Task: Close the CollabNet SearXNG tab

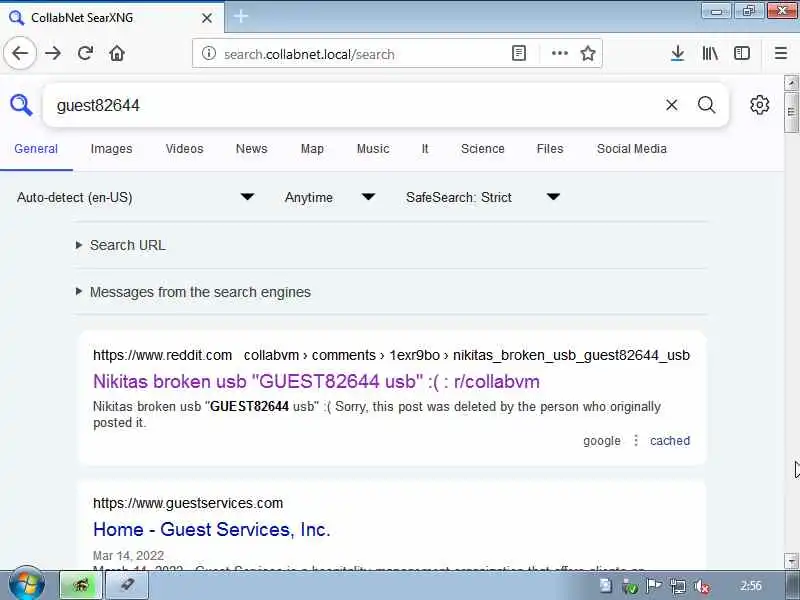Action: tap(207, 18)
